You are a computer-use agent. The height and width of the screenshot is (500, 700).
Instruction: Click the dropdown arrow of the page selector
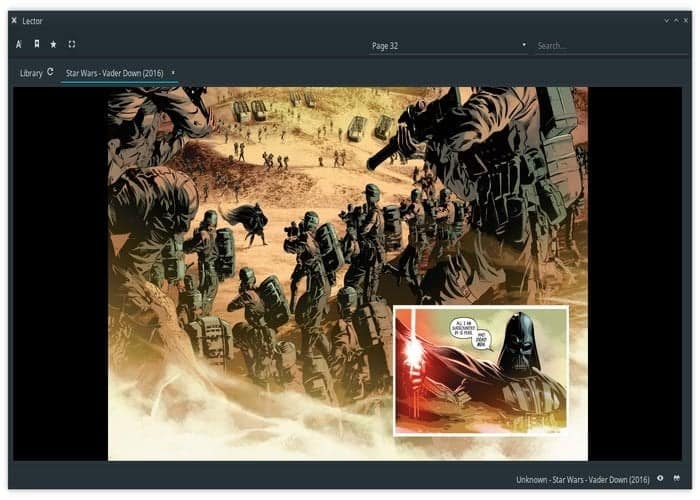524,45
